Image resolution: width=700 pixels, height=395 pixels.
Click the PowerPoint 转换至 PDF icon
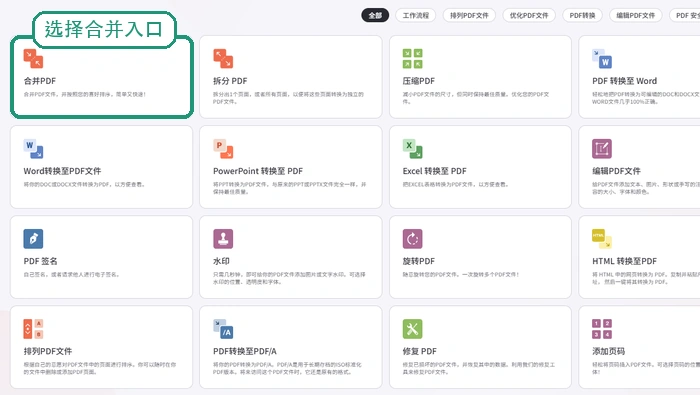(223, 149)
